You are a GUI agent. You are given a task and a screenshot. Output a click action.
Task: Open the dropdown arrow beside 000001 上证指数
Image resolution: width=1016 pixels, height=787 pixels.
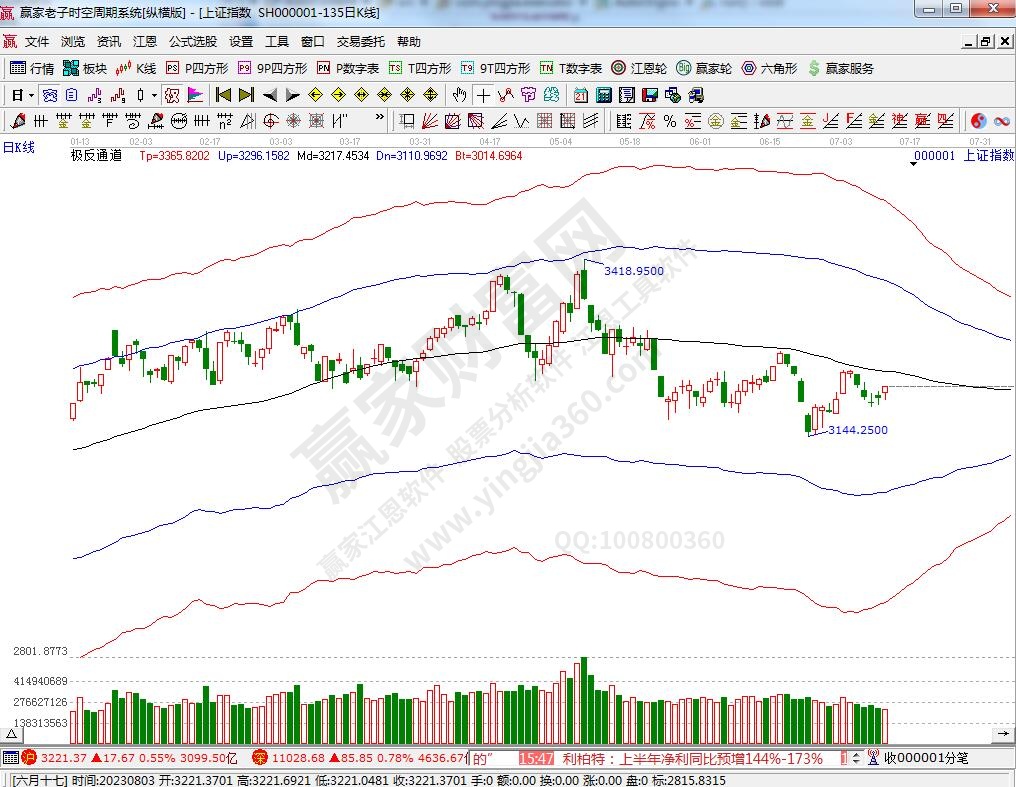(914, 165)
